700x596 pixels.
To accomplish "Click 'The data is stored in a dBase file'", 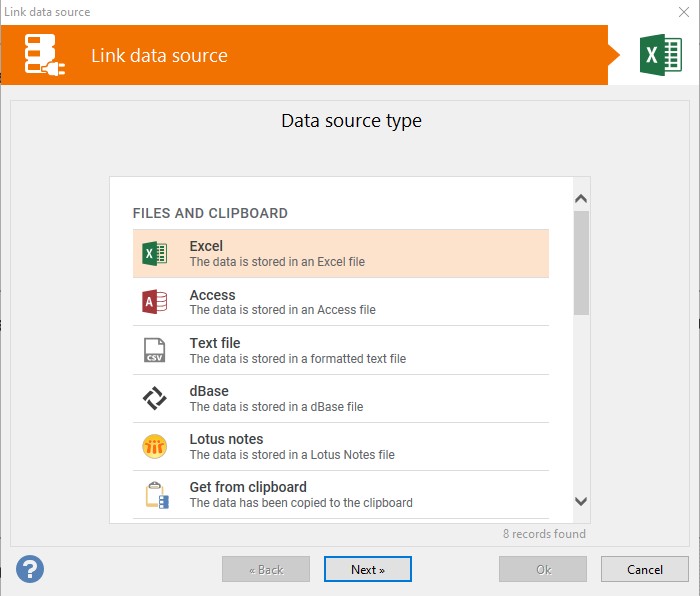I will pos(276,407).
